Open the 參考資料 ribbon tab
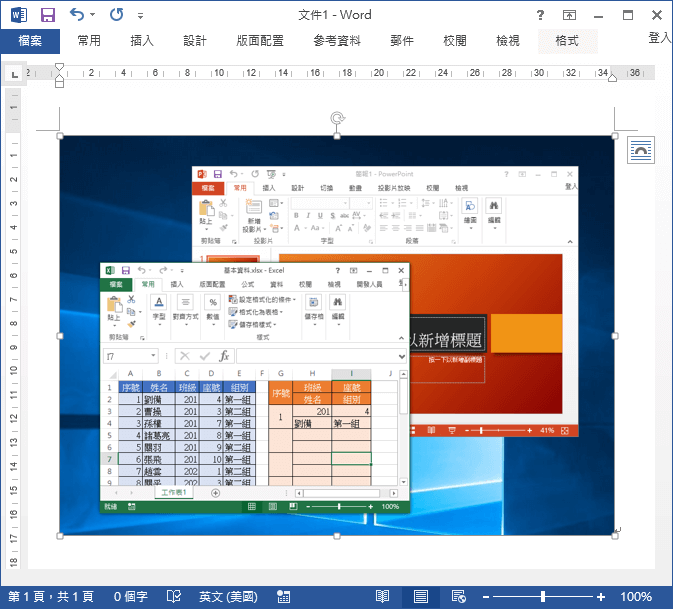Image resolution: width=673 pixels, height=609 pixels. click(x=337, y=41)
